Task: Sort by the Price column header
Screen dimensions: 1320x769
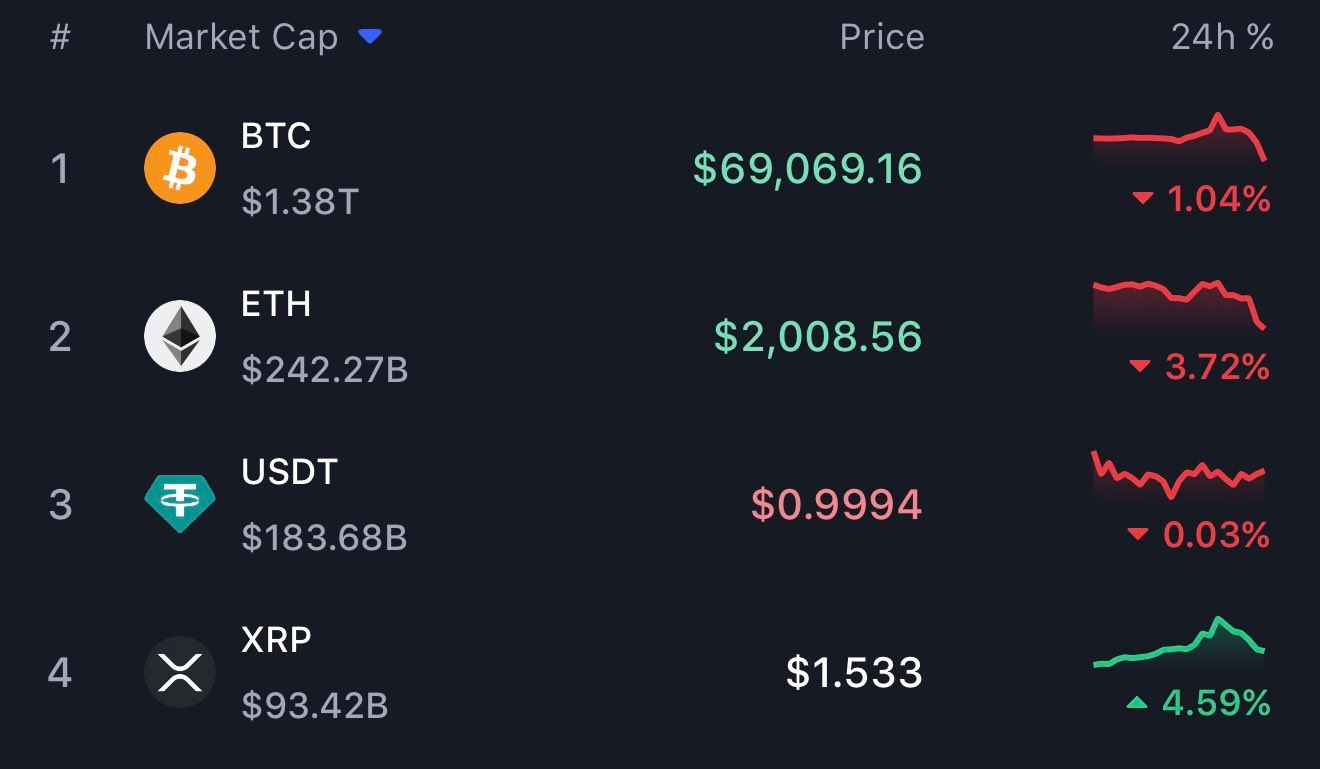Action: [881, 38]
